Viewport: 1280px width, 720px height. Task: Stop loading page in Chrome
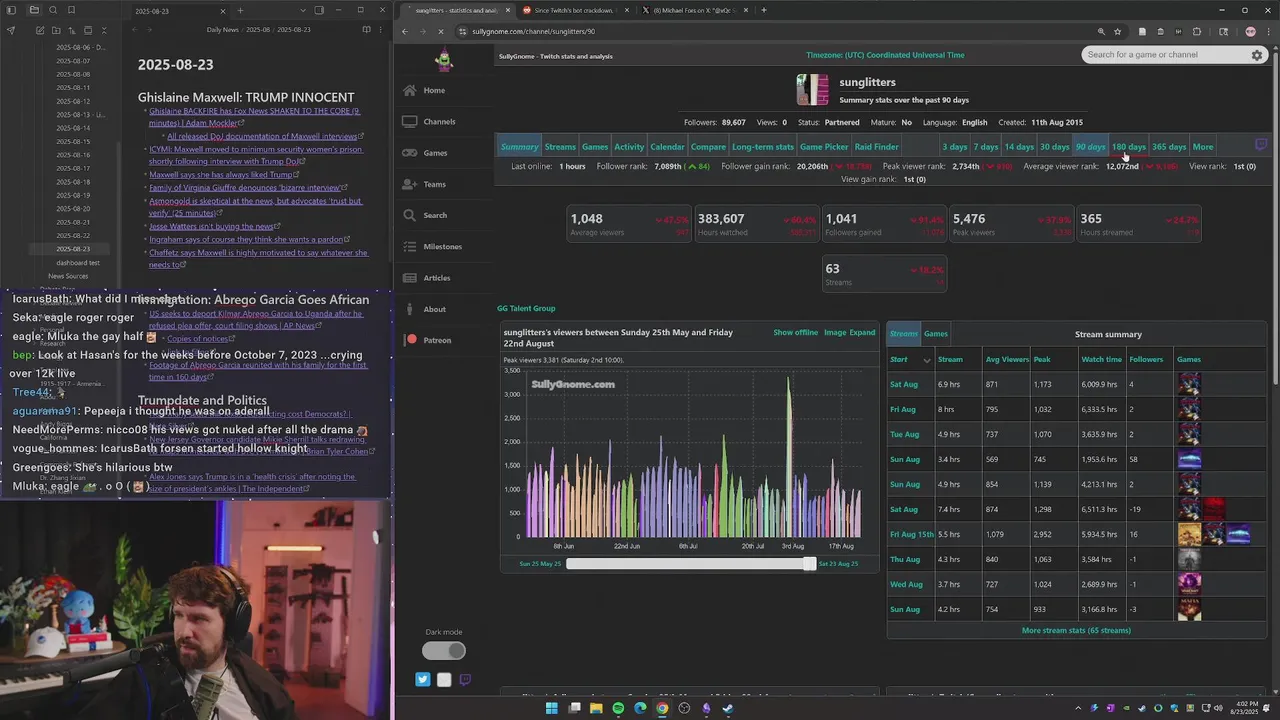tap(441, 32)
